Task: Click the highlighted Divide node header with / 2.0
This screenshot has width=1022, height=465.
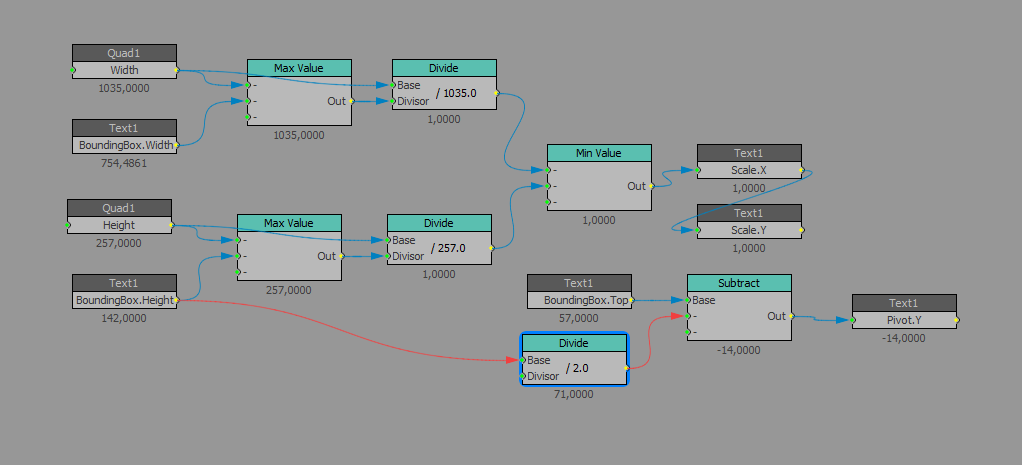Action: click(x=574, y=343)
